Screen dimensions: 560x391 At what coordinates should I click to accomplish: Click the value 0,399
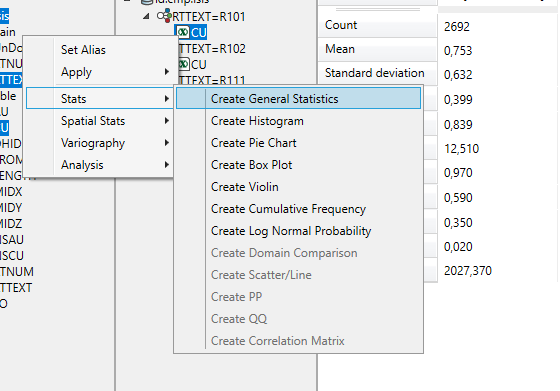(458, 99)
